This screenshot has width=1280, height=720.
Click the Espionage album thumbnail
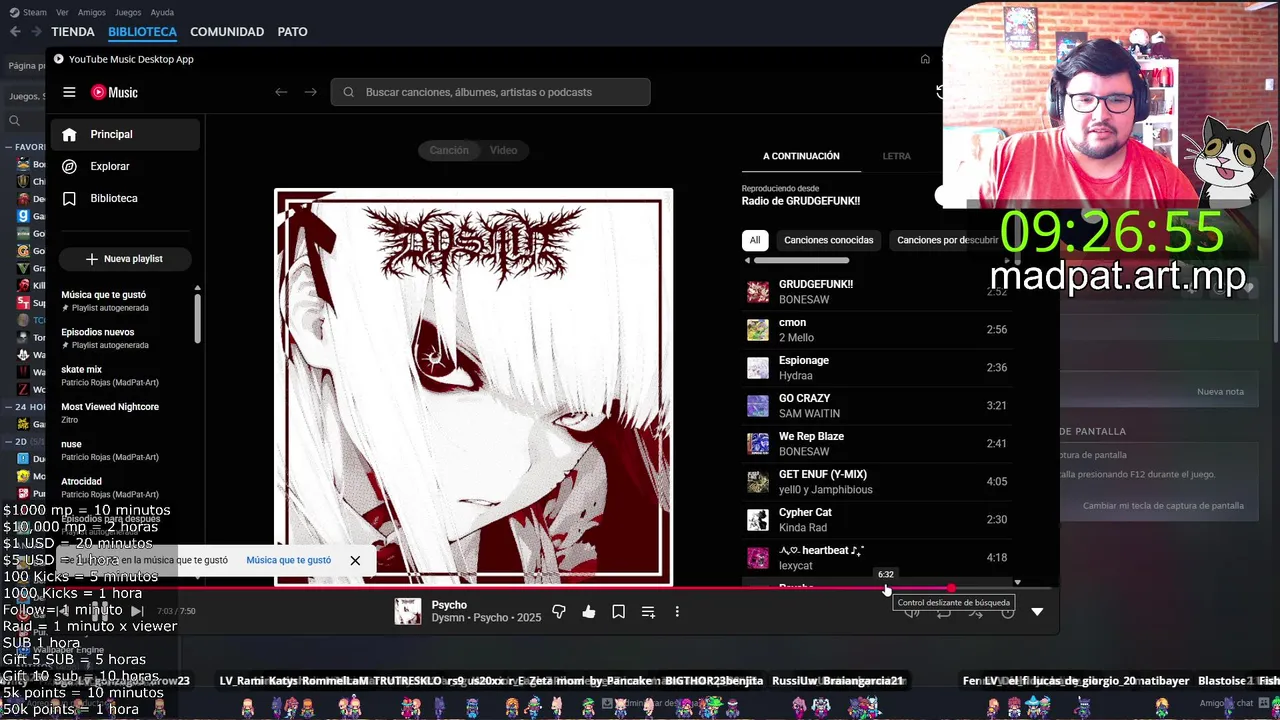coord(758,368)
